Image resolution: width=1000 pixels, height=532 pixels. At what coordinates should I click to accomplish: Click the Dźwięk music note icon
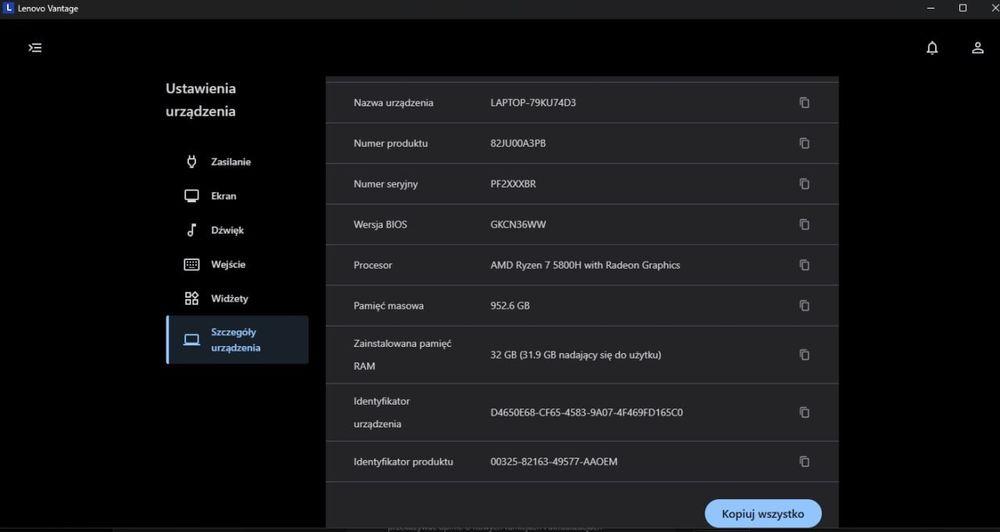[x=191, y=230]
